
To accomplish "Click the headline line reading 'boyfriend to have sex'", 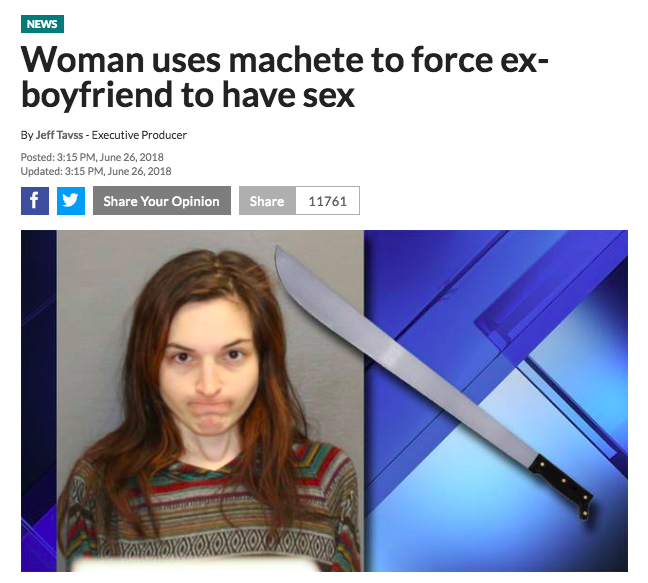I will click(188, 95).
